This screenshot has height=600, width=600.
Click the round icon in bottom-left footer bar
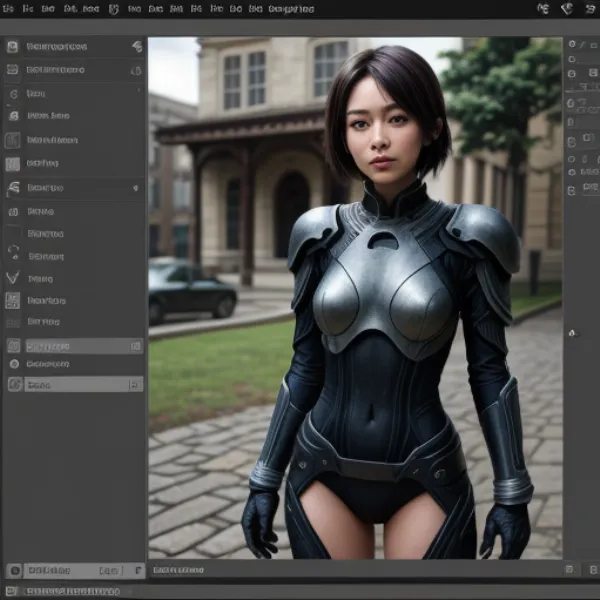[14, 570]
